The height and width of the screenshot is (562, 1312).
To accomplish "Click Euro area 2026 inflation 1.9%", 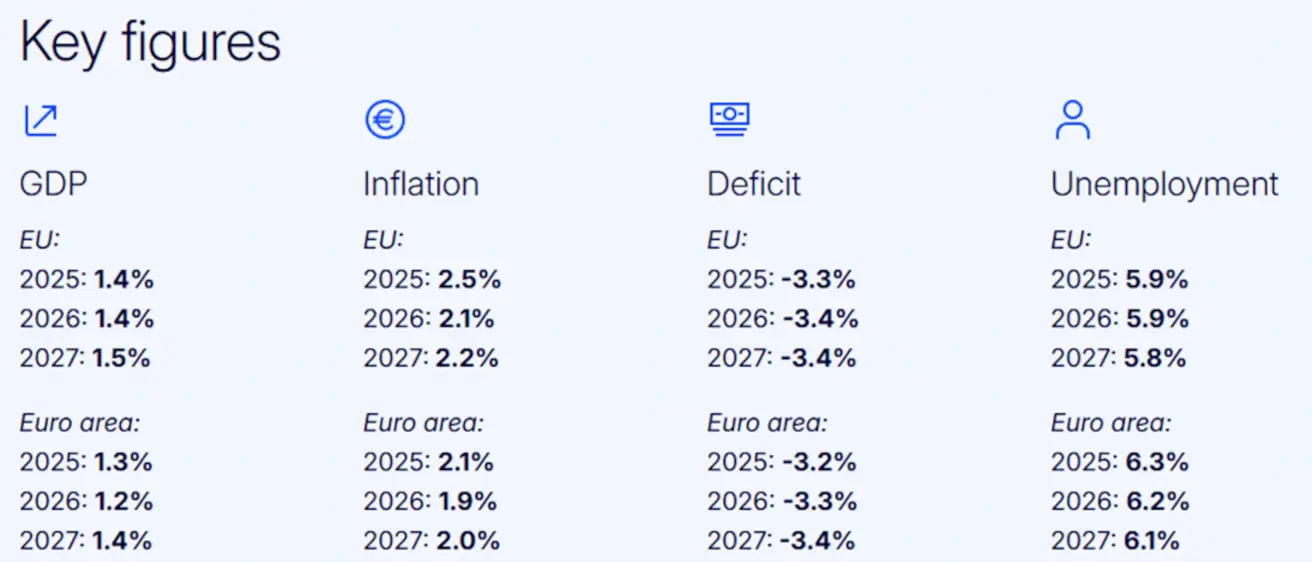I will (467, 501).
